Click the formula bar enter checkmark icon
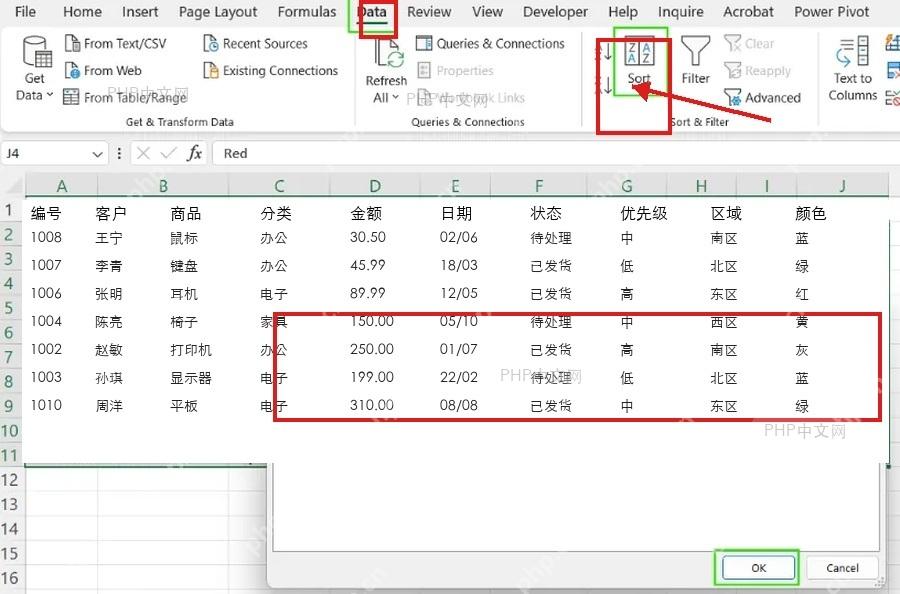 (x=168, y=153)
